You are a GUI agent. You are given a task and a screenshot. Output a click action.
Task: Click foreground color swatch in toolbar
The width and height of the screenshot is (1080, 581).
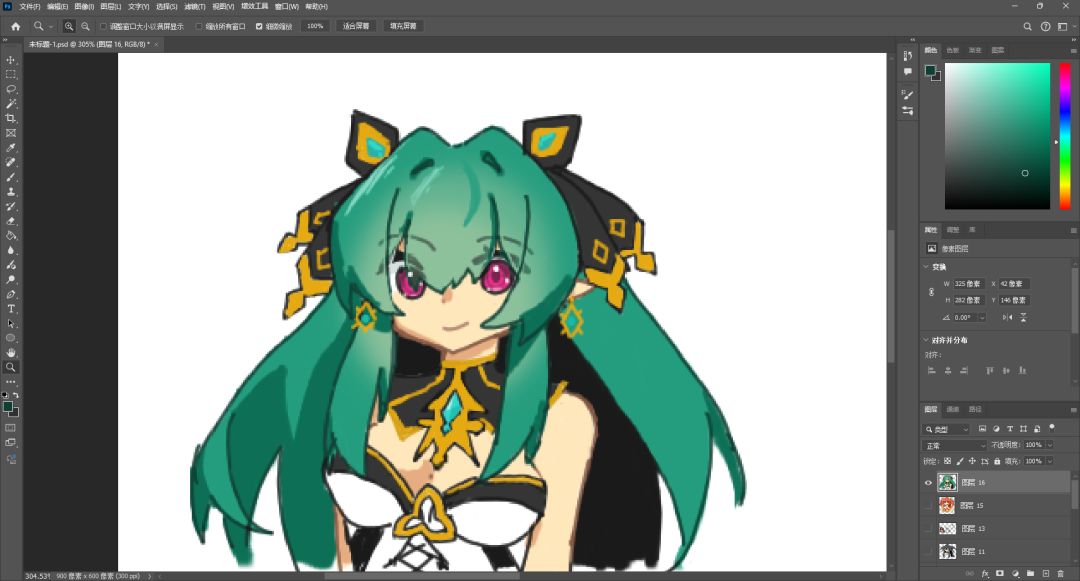8,407
